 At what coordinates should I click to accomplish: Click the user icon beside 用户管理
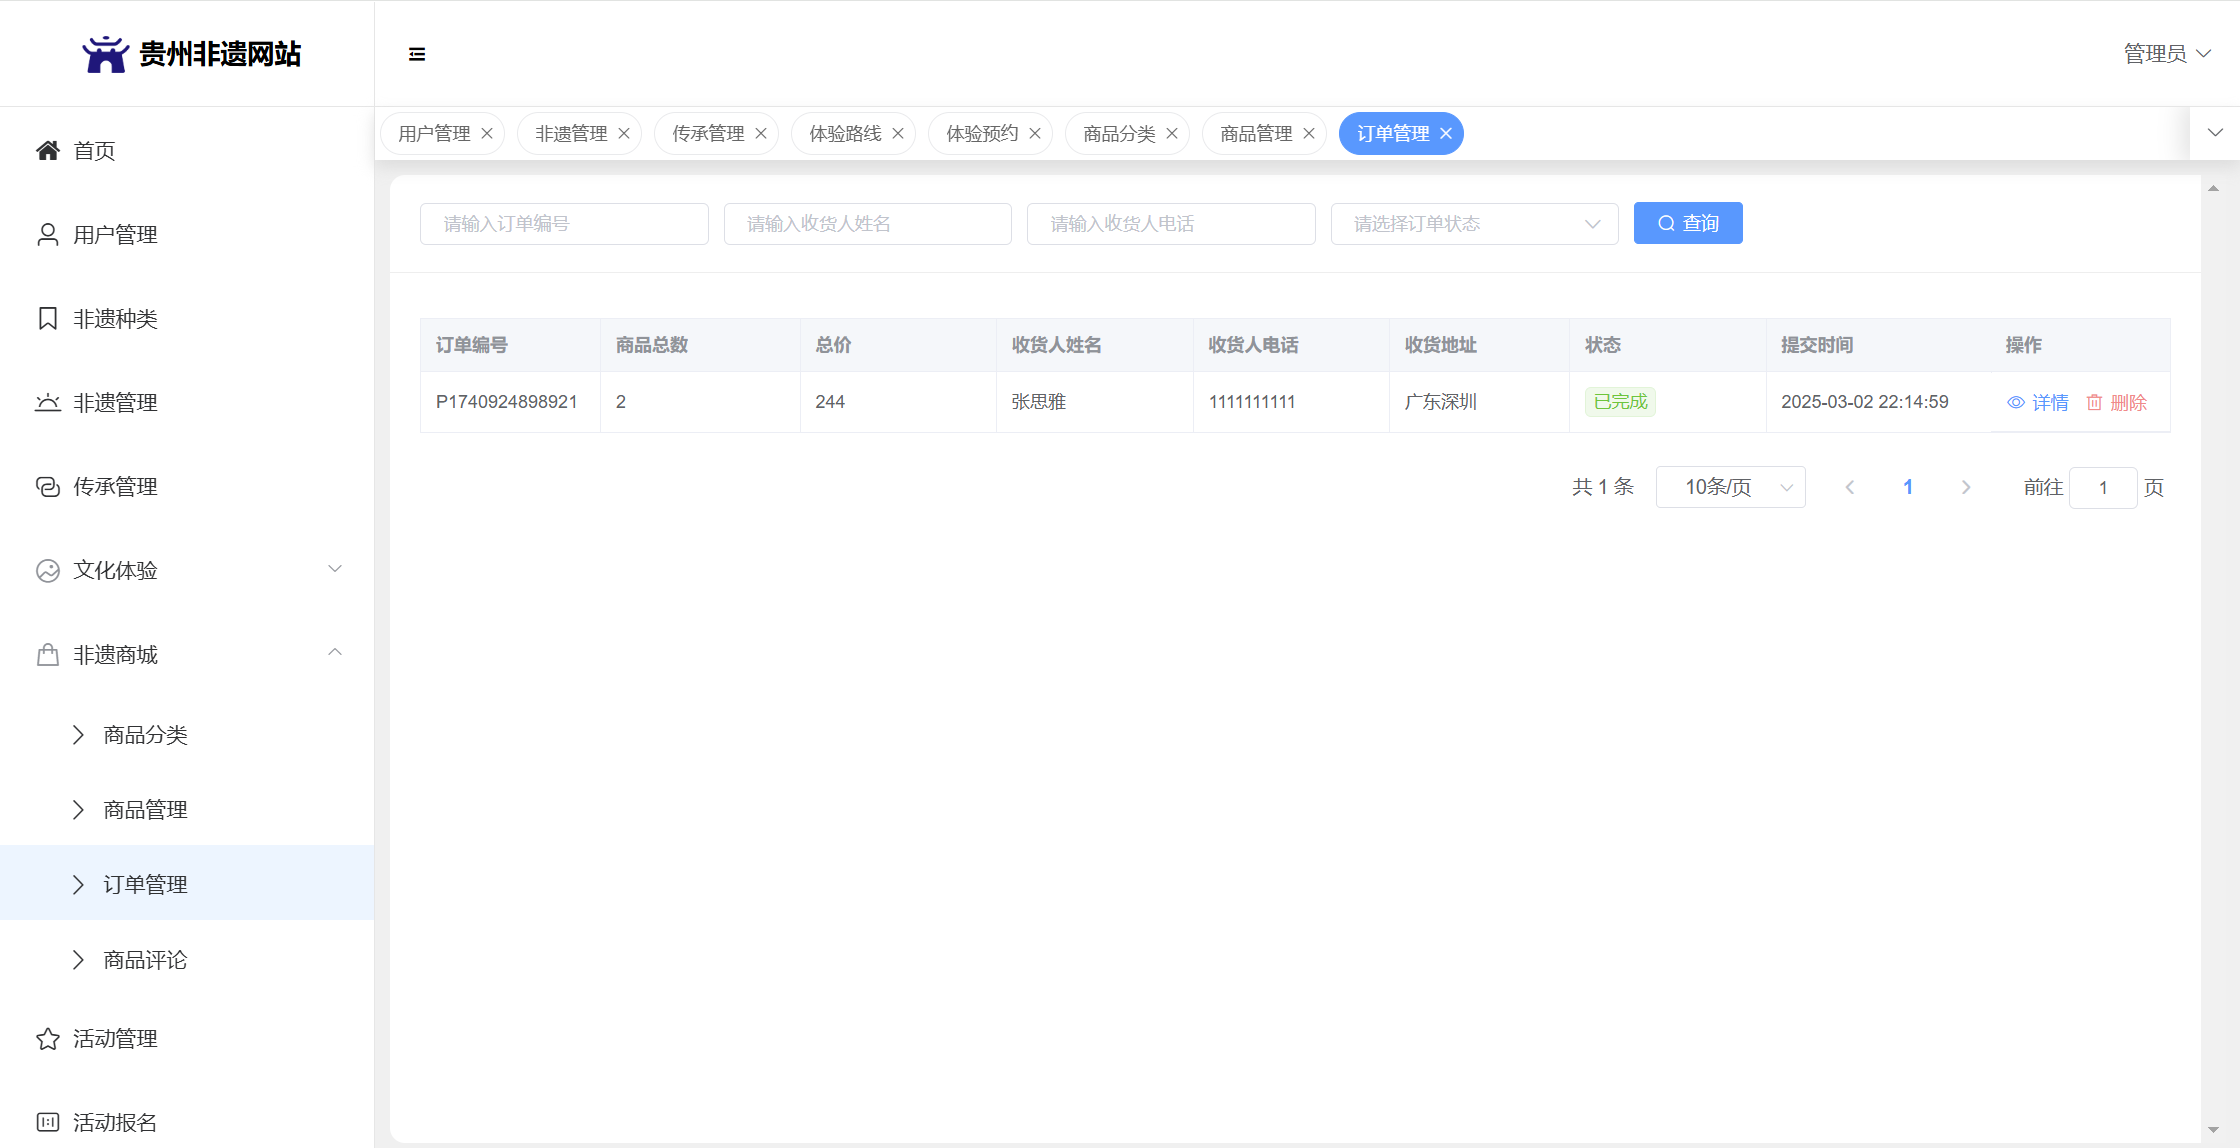coord(47,234)
